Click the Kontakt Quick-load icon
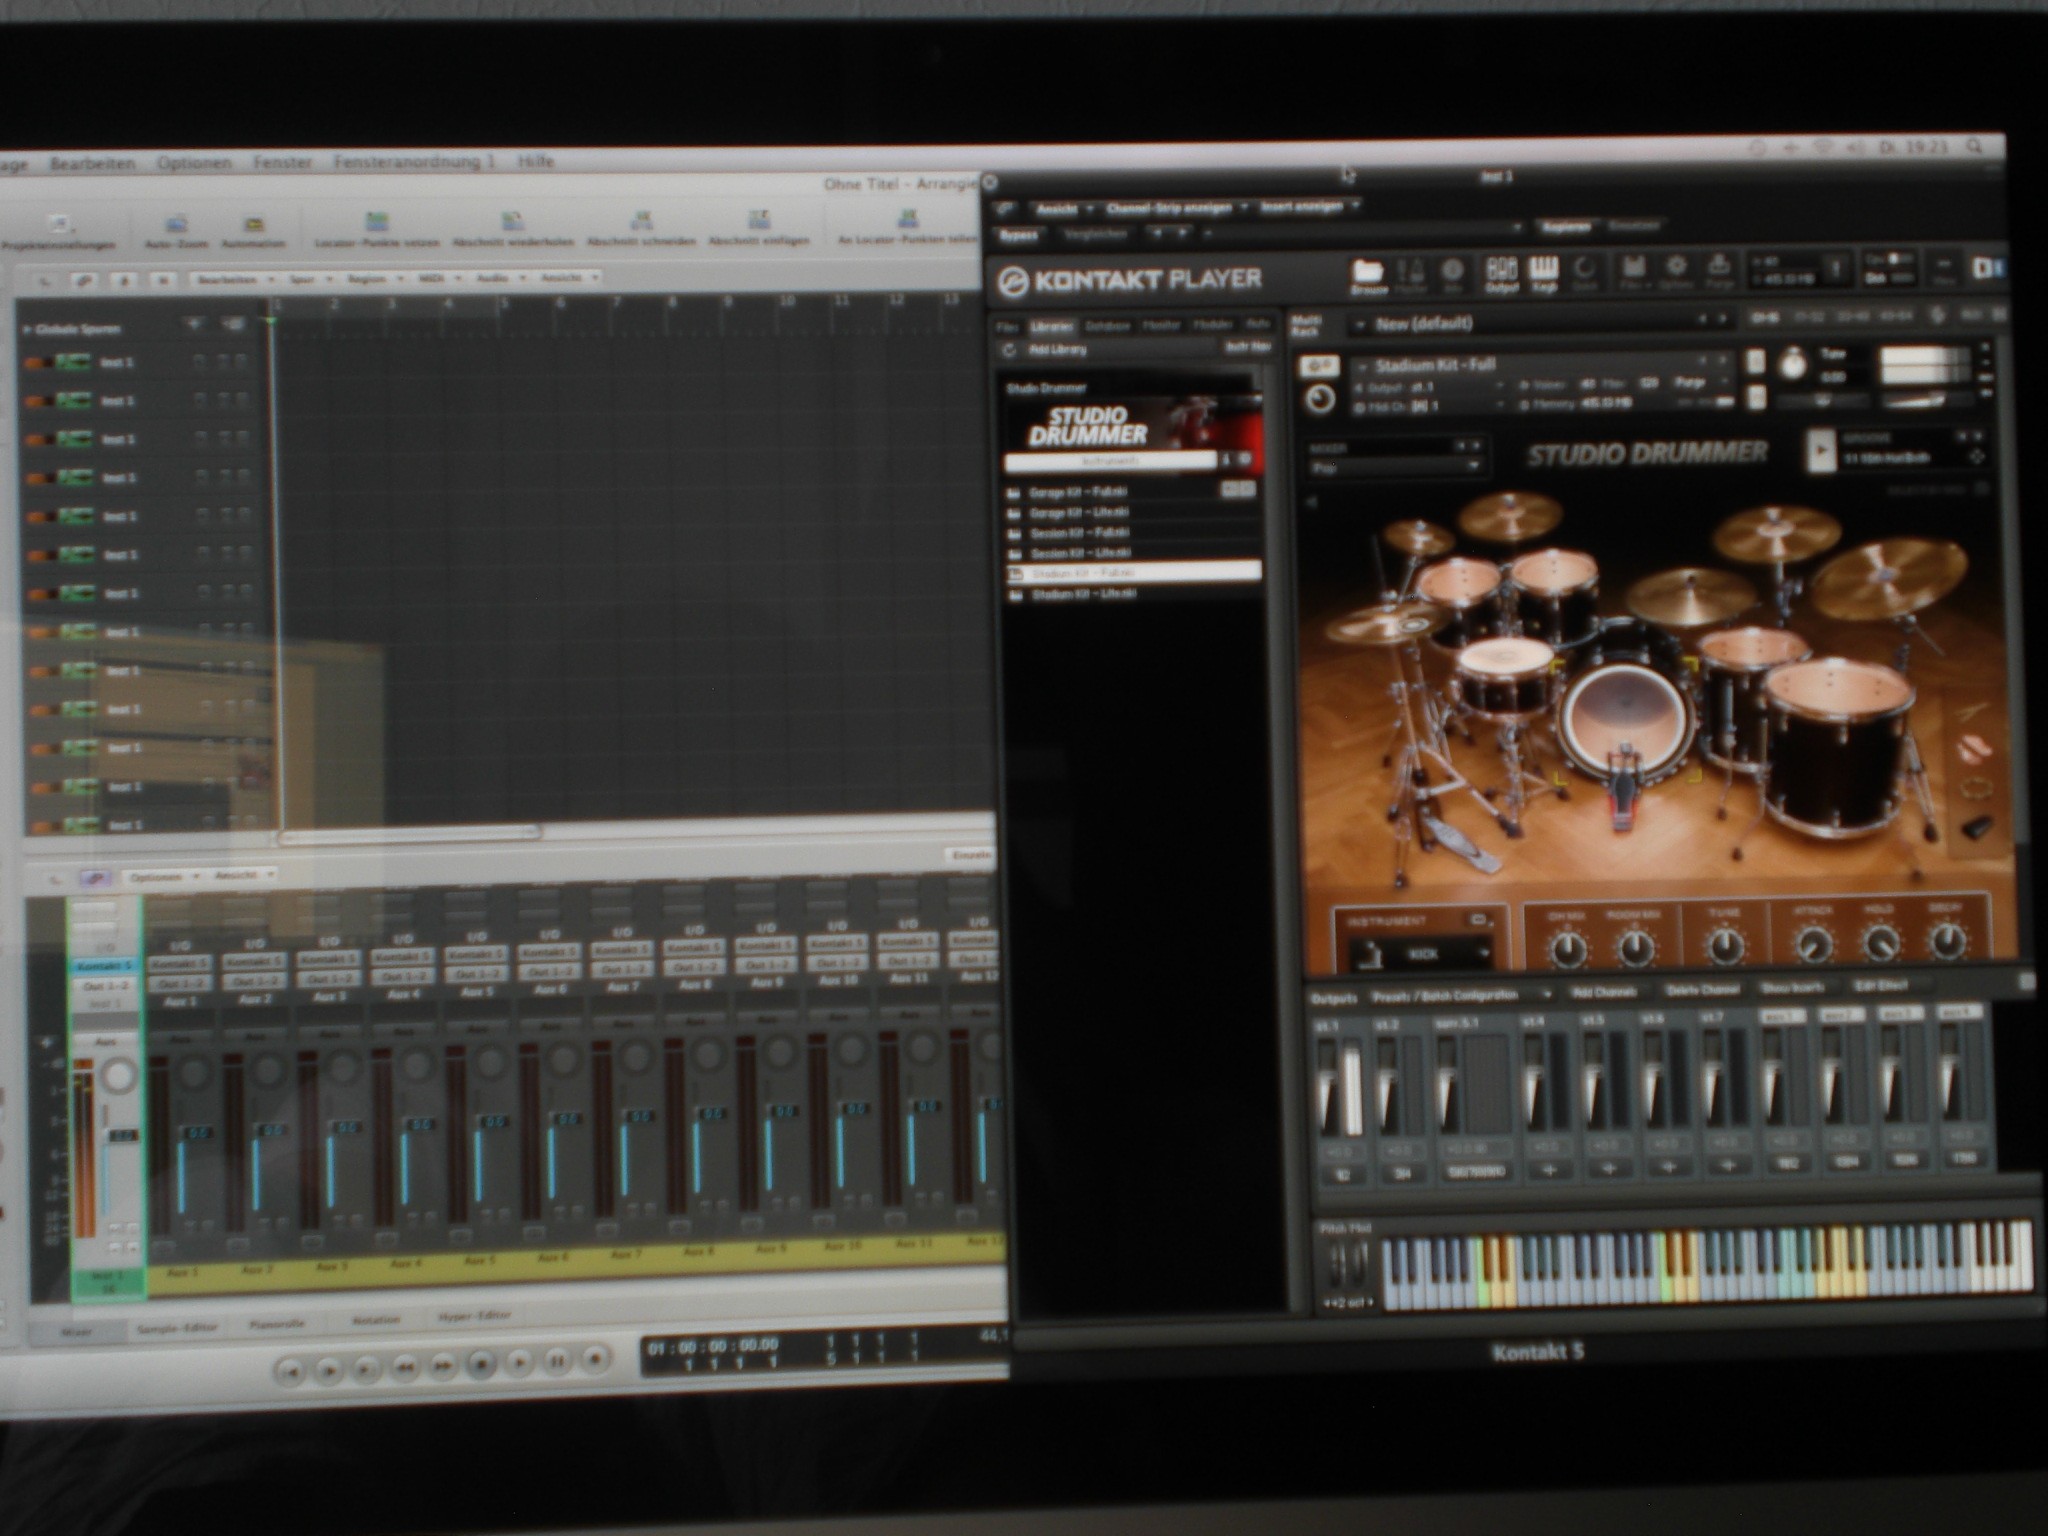This screenshot has width=2048, height=1536. (1586, 274)
